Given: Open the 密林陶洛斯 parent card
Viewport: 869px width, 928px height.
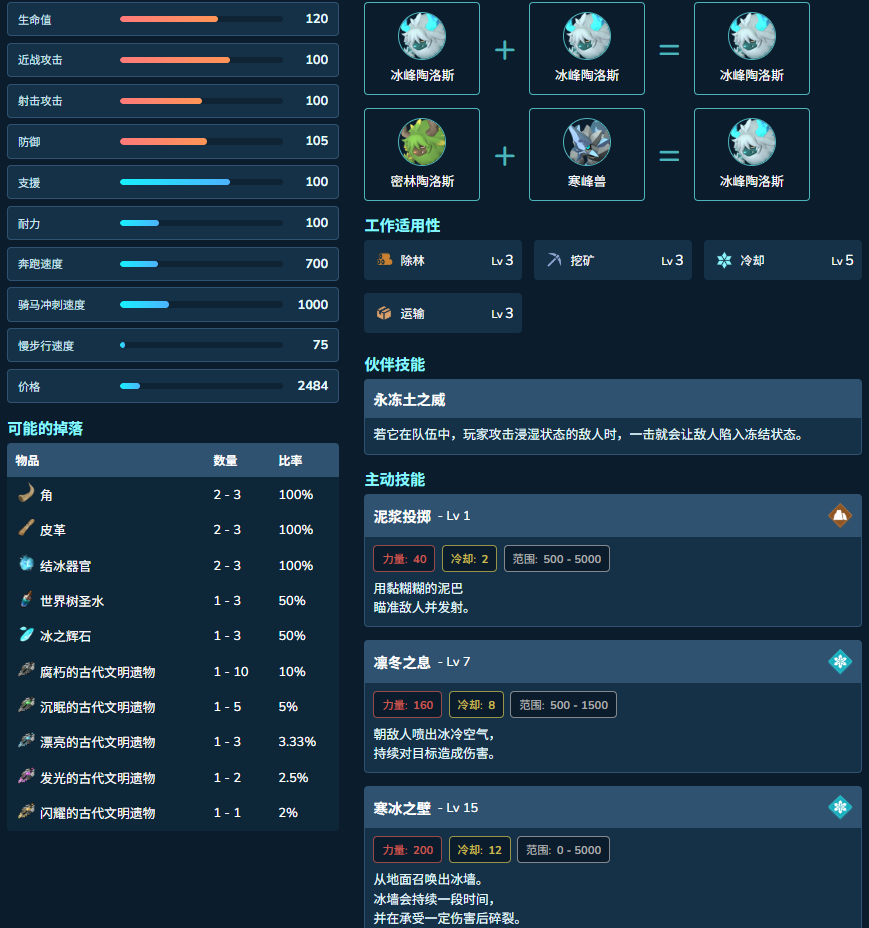Looking at the screenshot, I should point(422,154).
